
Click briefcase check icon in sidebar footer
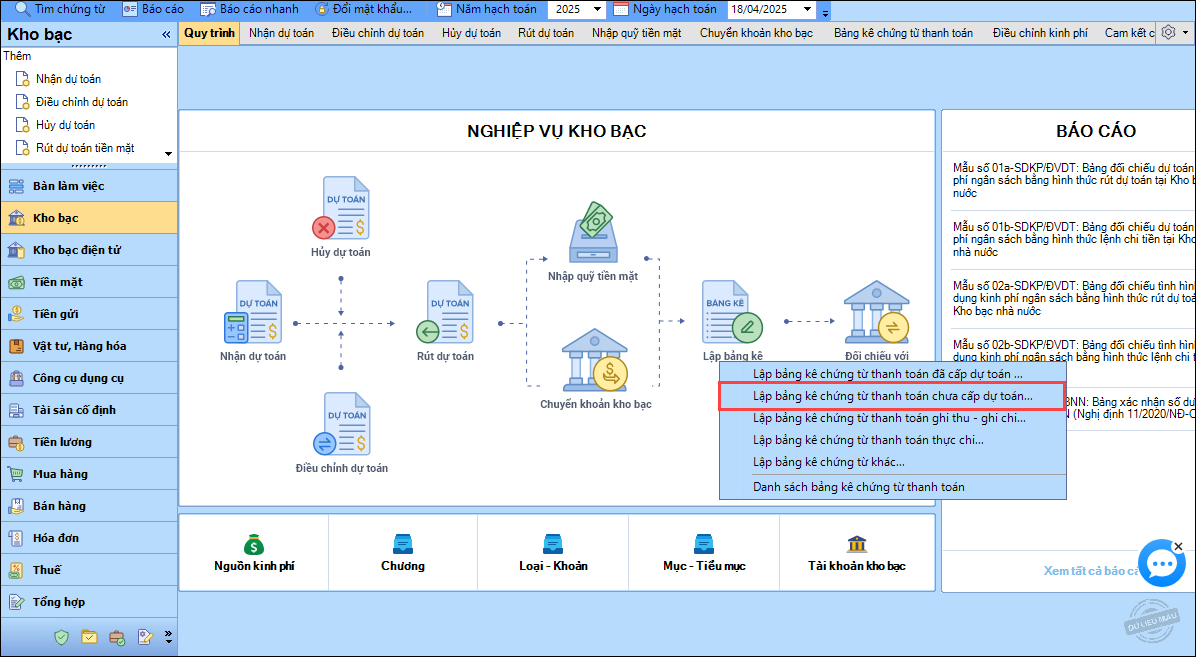coord(117,636)
